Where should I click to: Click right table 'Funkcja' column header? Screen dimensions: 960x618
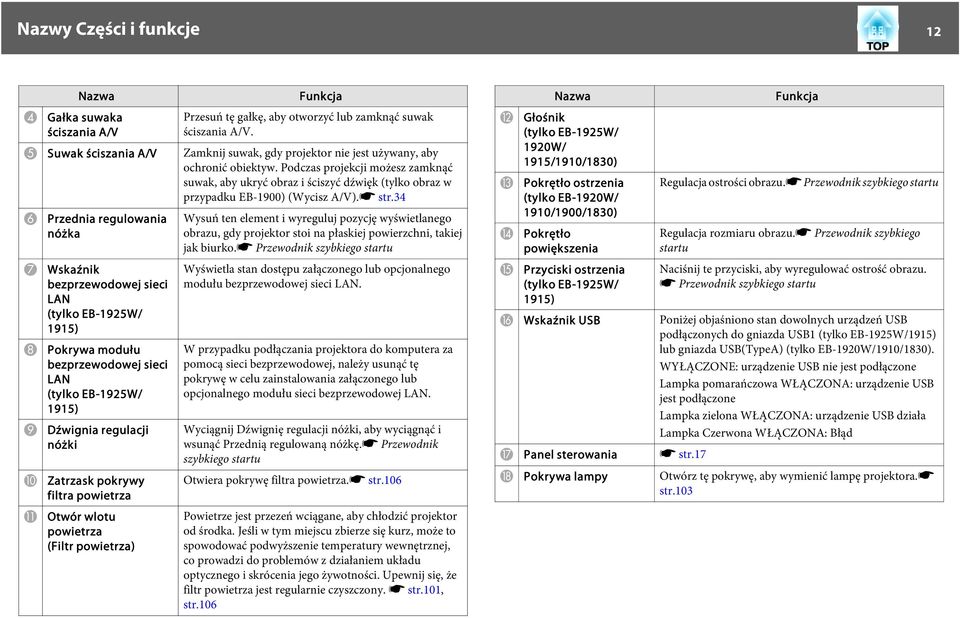(797, 96)
